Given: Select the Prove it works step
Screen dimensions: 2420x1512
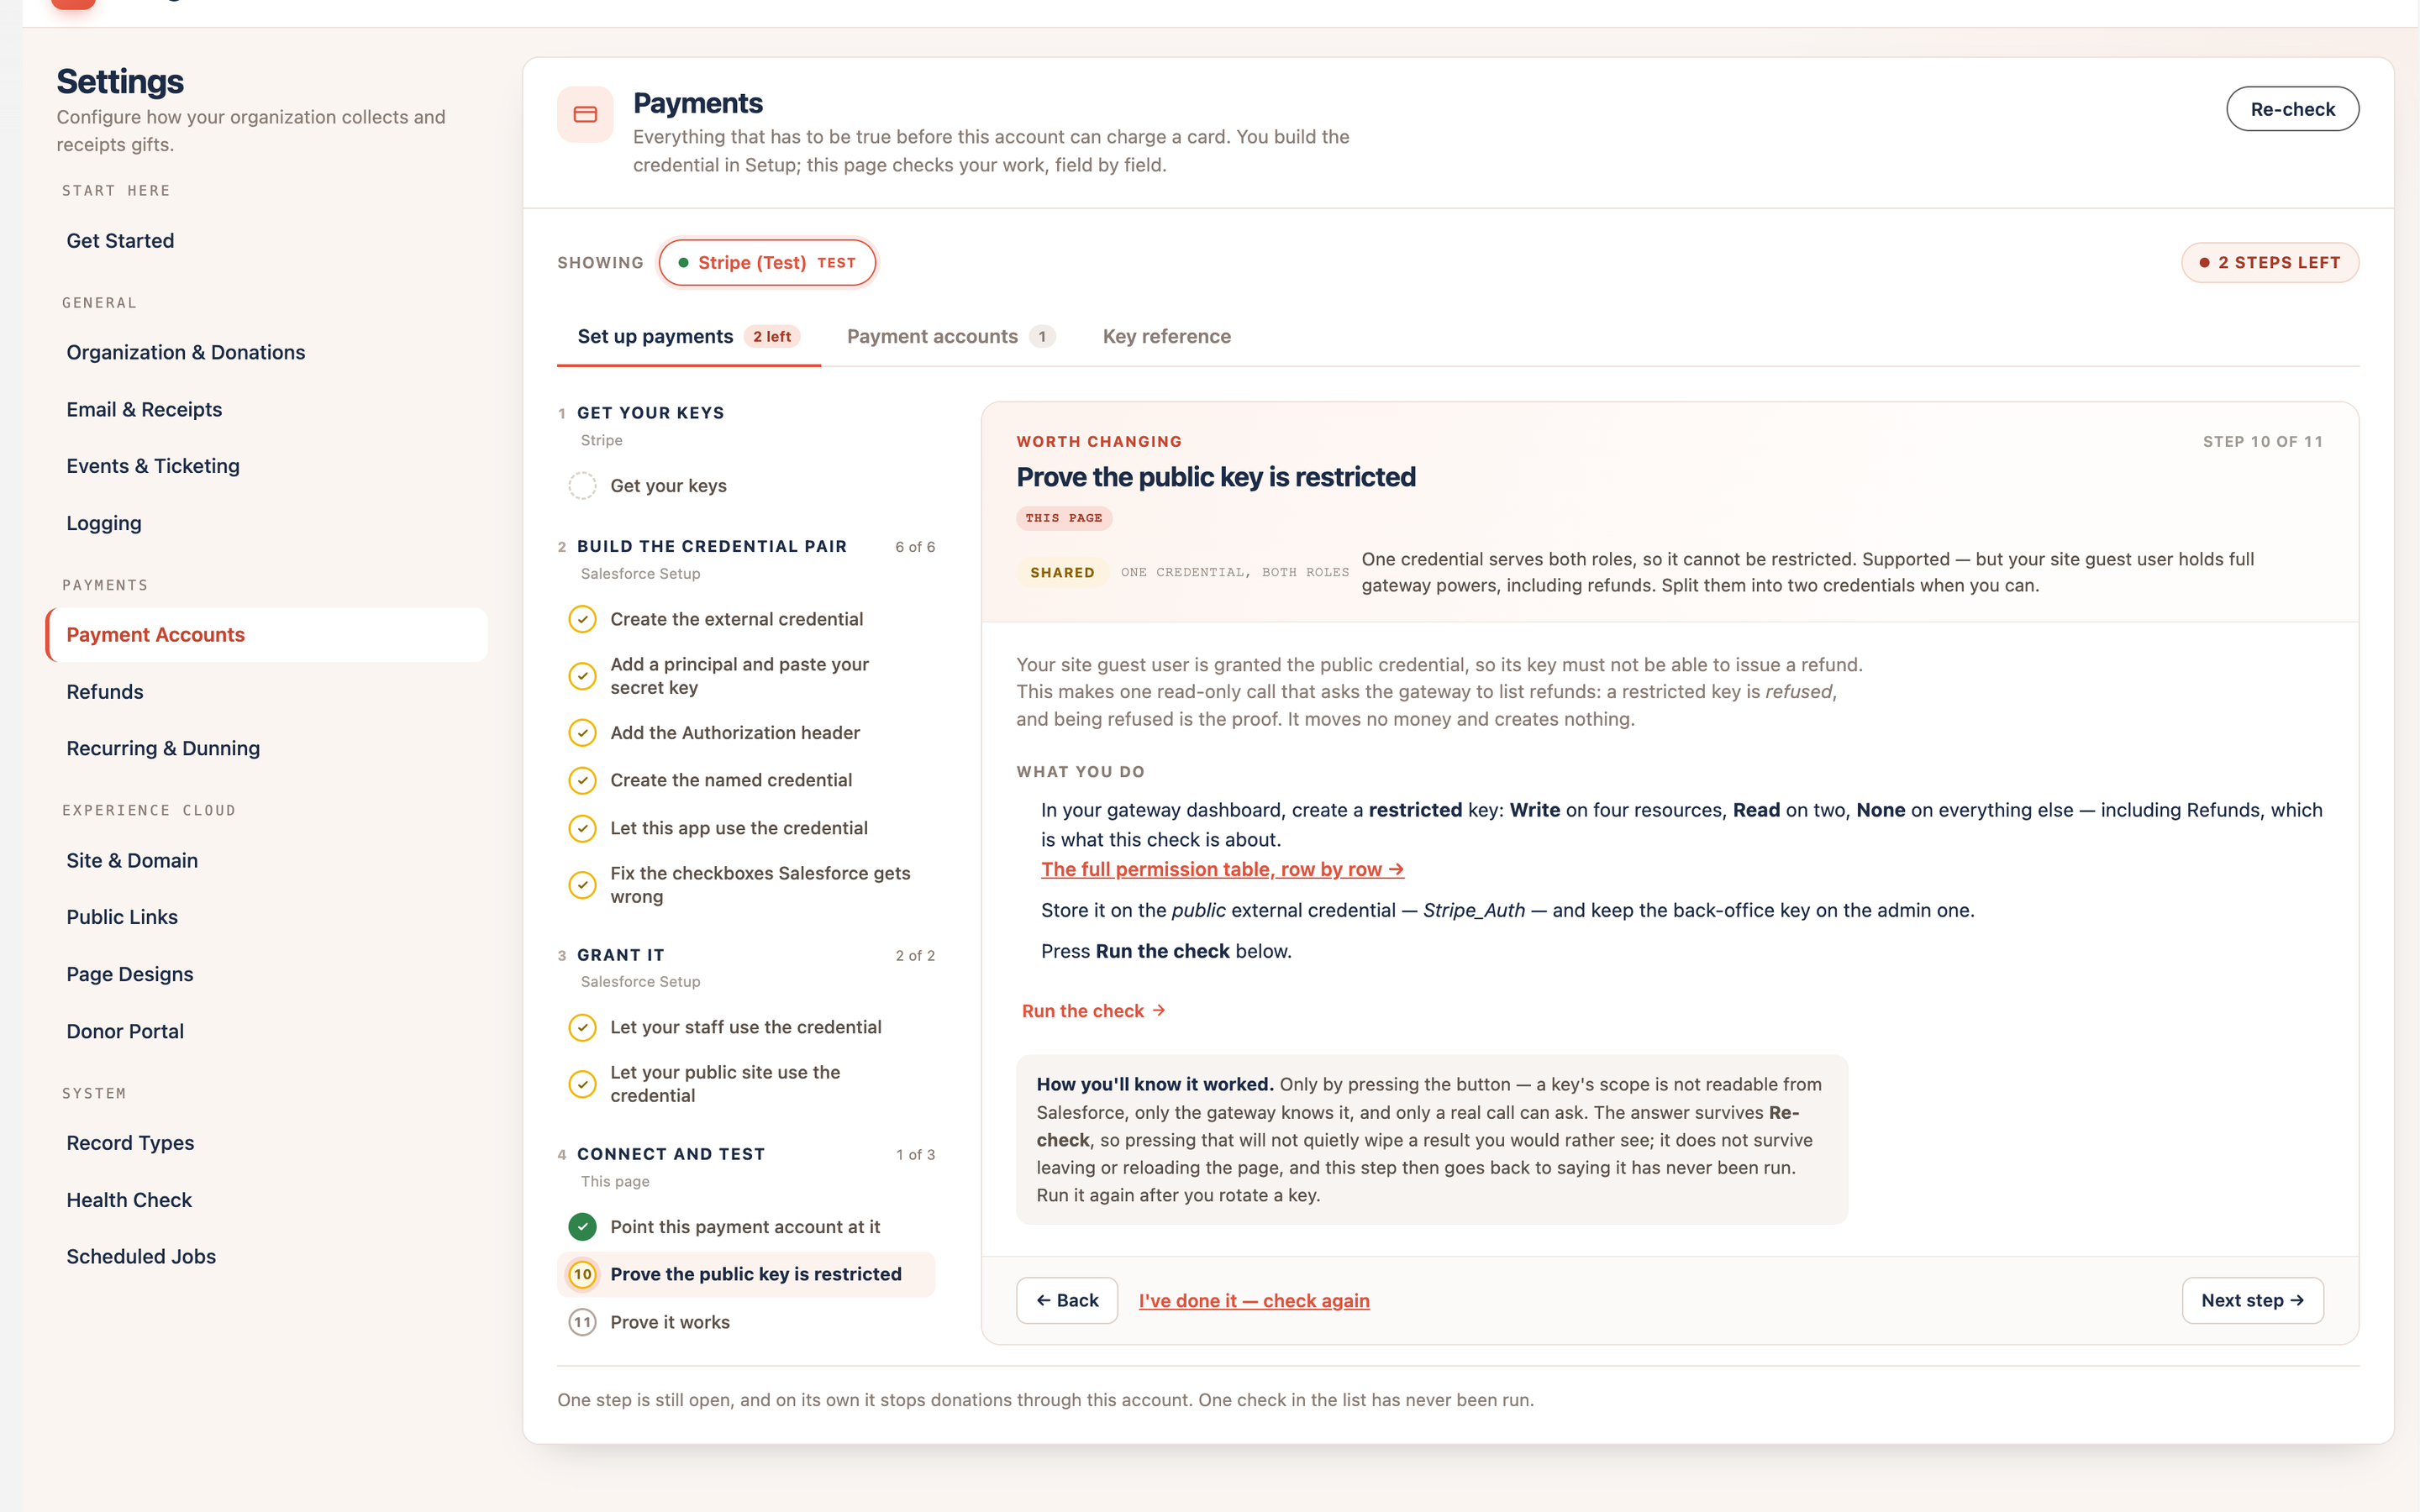Looking at the screenshot, I should point(746,1322).
